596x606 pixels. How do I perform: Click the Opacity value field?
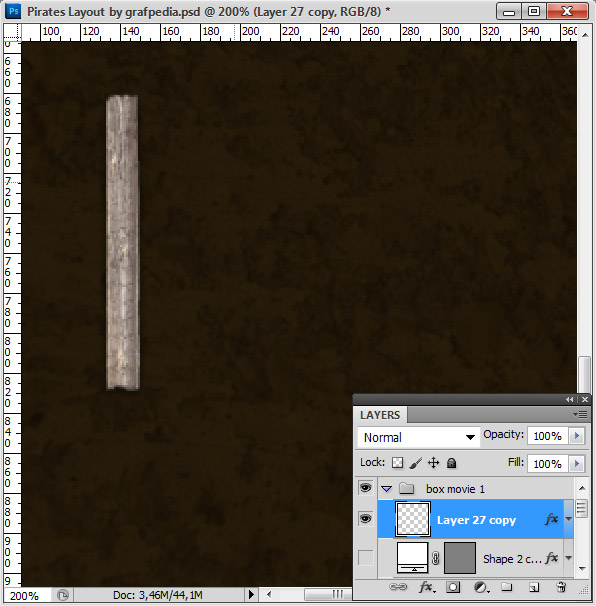(x=547, y=436)
